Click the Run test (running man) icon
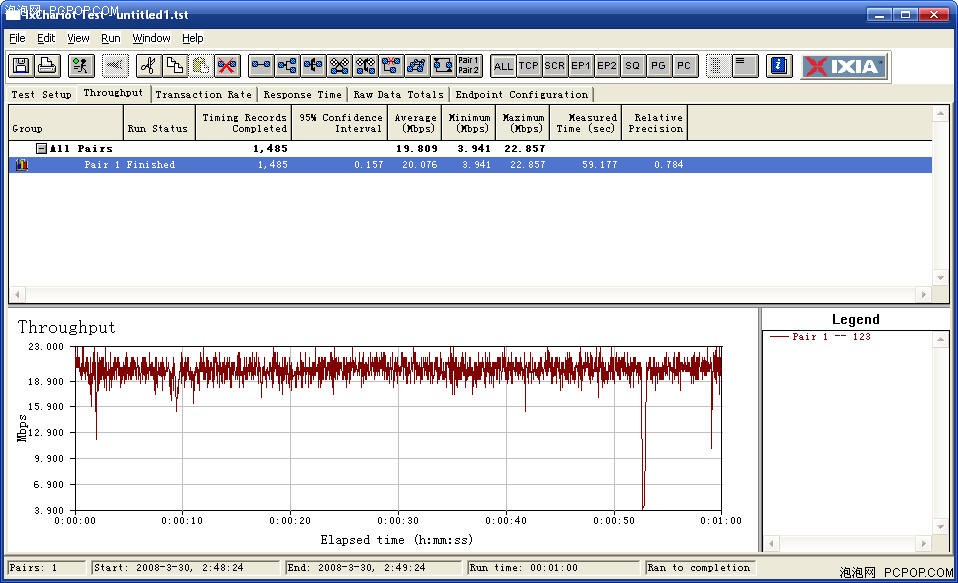 coord(81,65)
